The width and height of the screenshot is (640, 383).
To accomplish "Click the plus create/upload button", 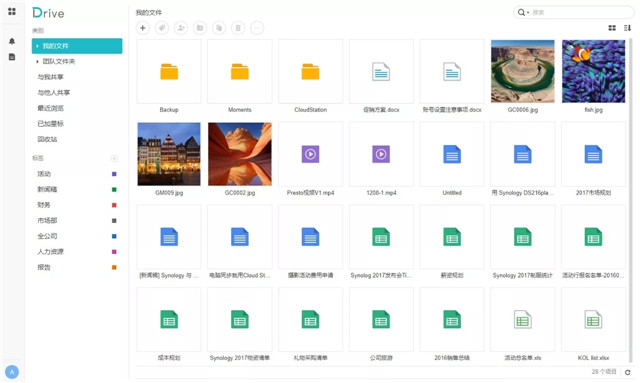I will (x=143, y=28).
